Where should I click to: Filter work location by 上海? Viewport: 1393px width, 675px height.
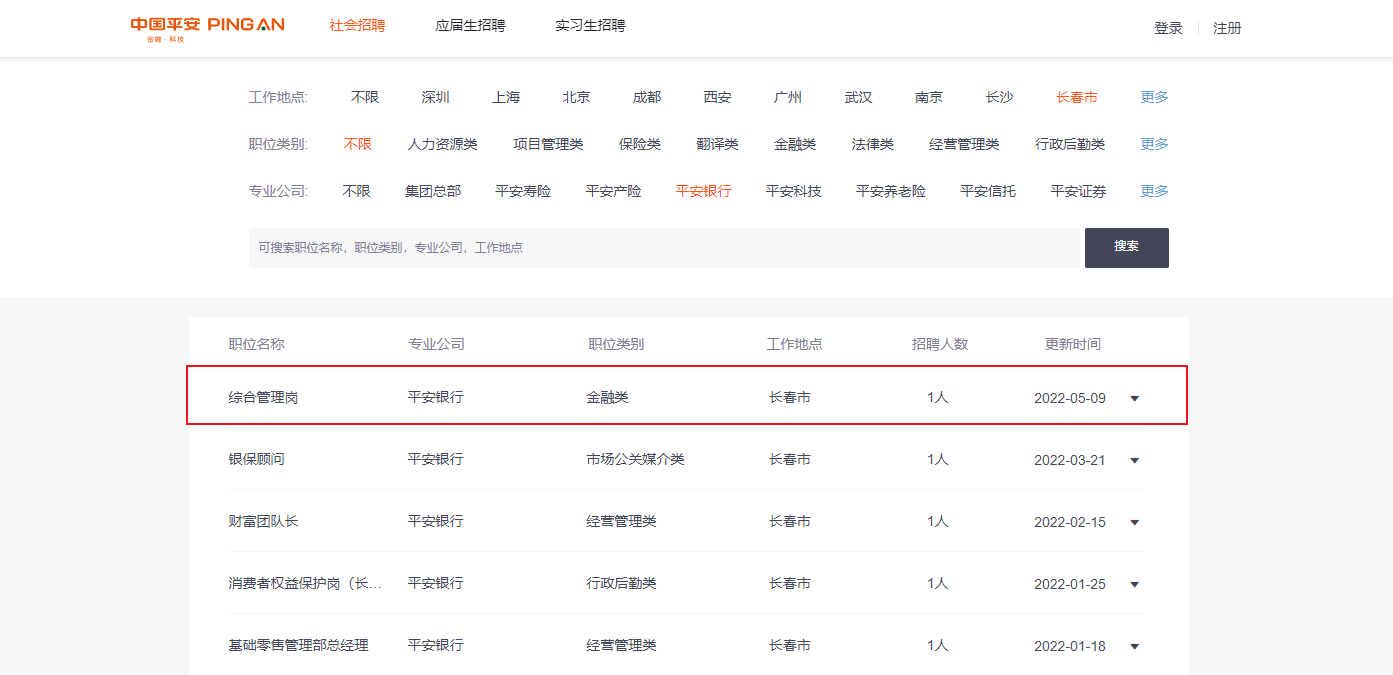click(x=506, y=97)
